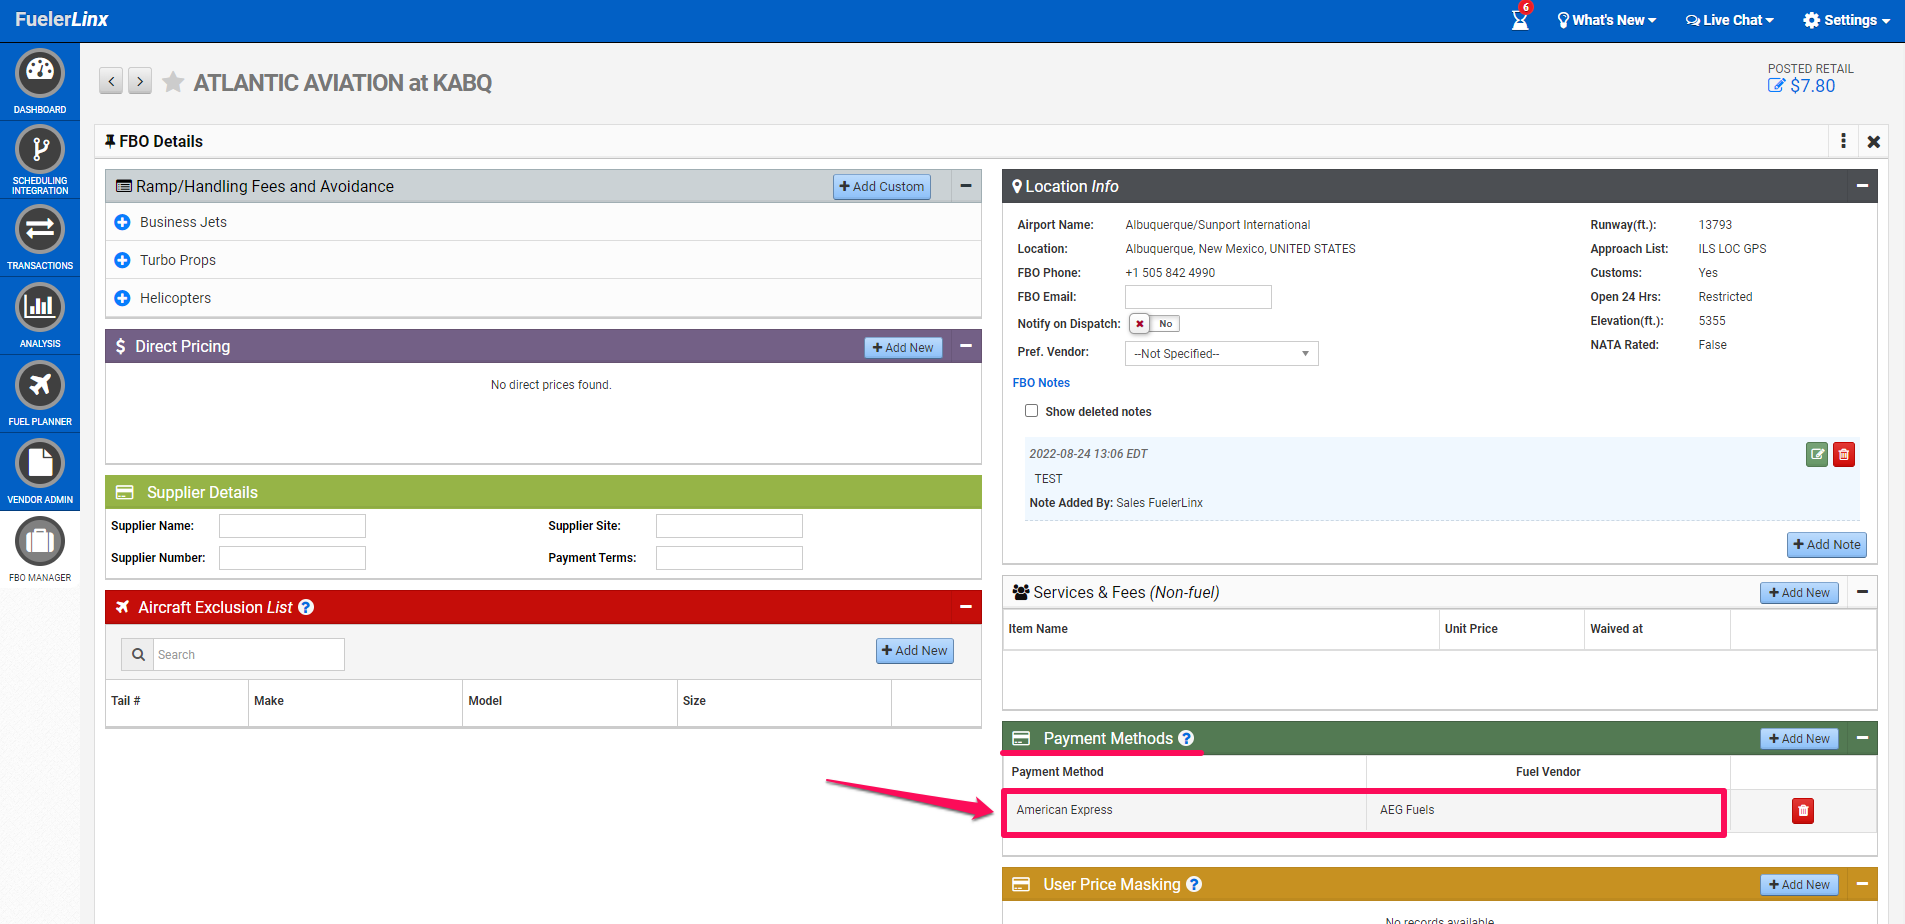The height and width of the screenshot is (924, 1905).
Task: Open the FBO Details three-dot options menu
Action: point(1843,141)
